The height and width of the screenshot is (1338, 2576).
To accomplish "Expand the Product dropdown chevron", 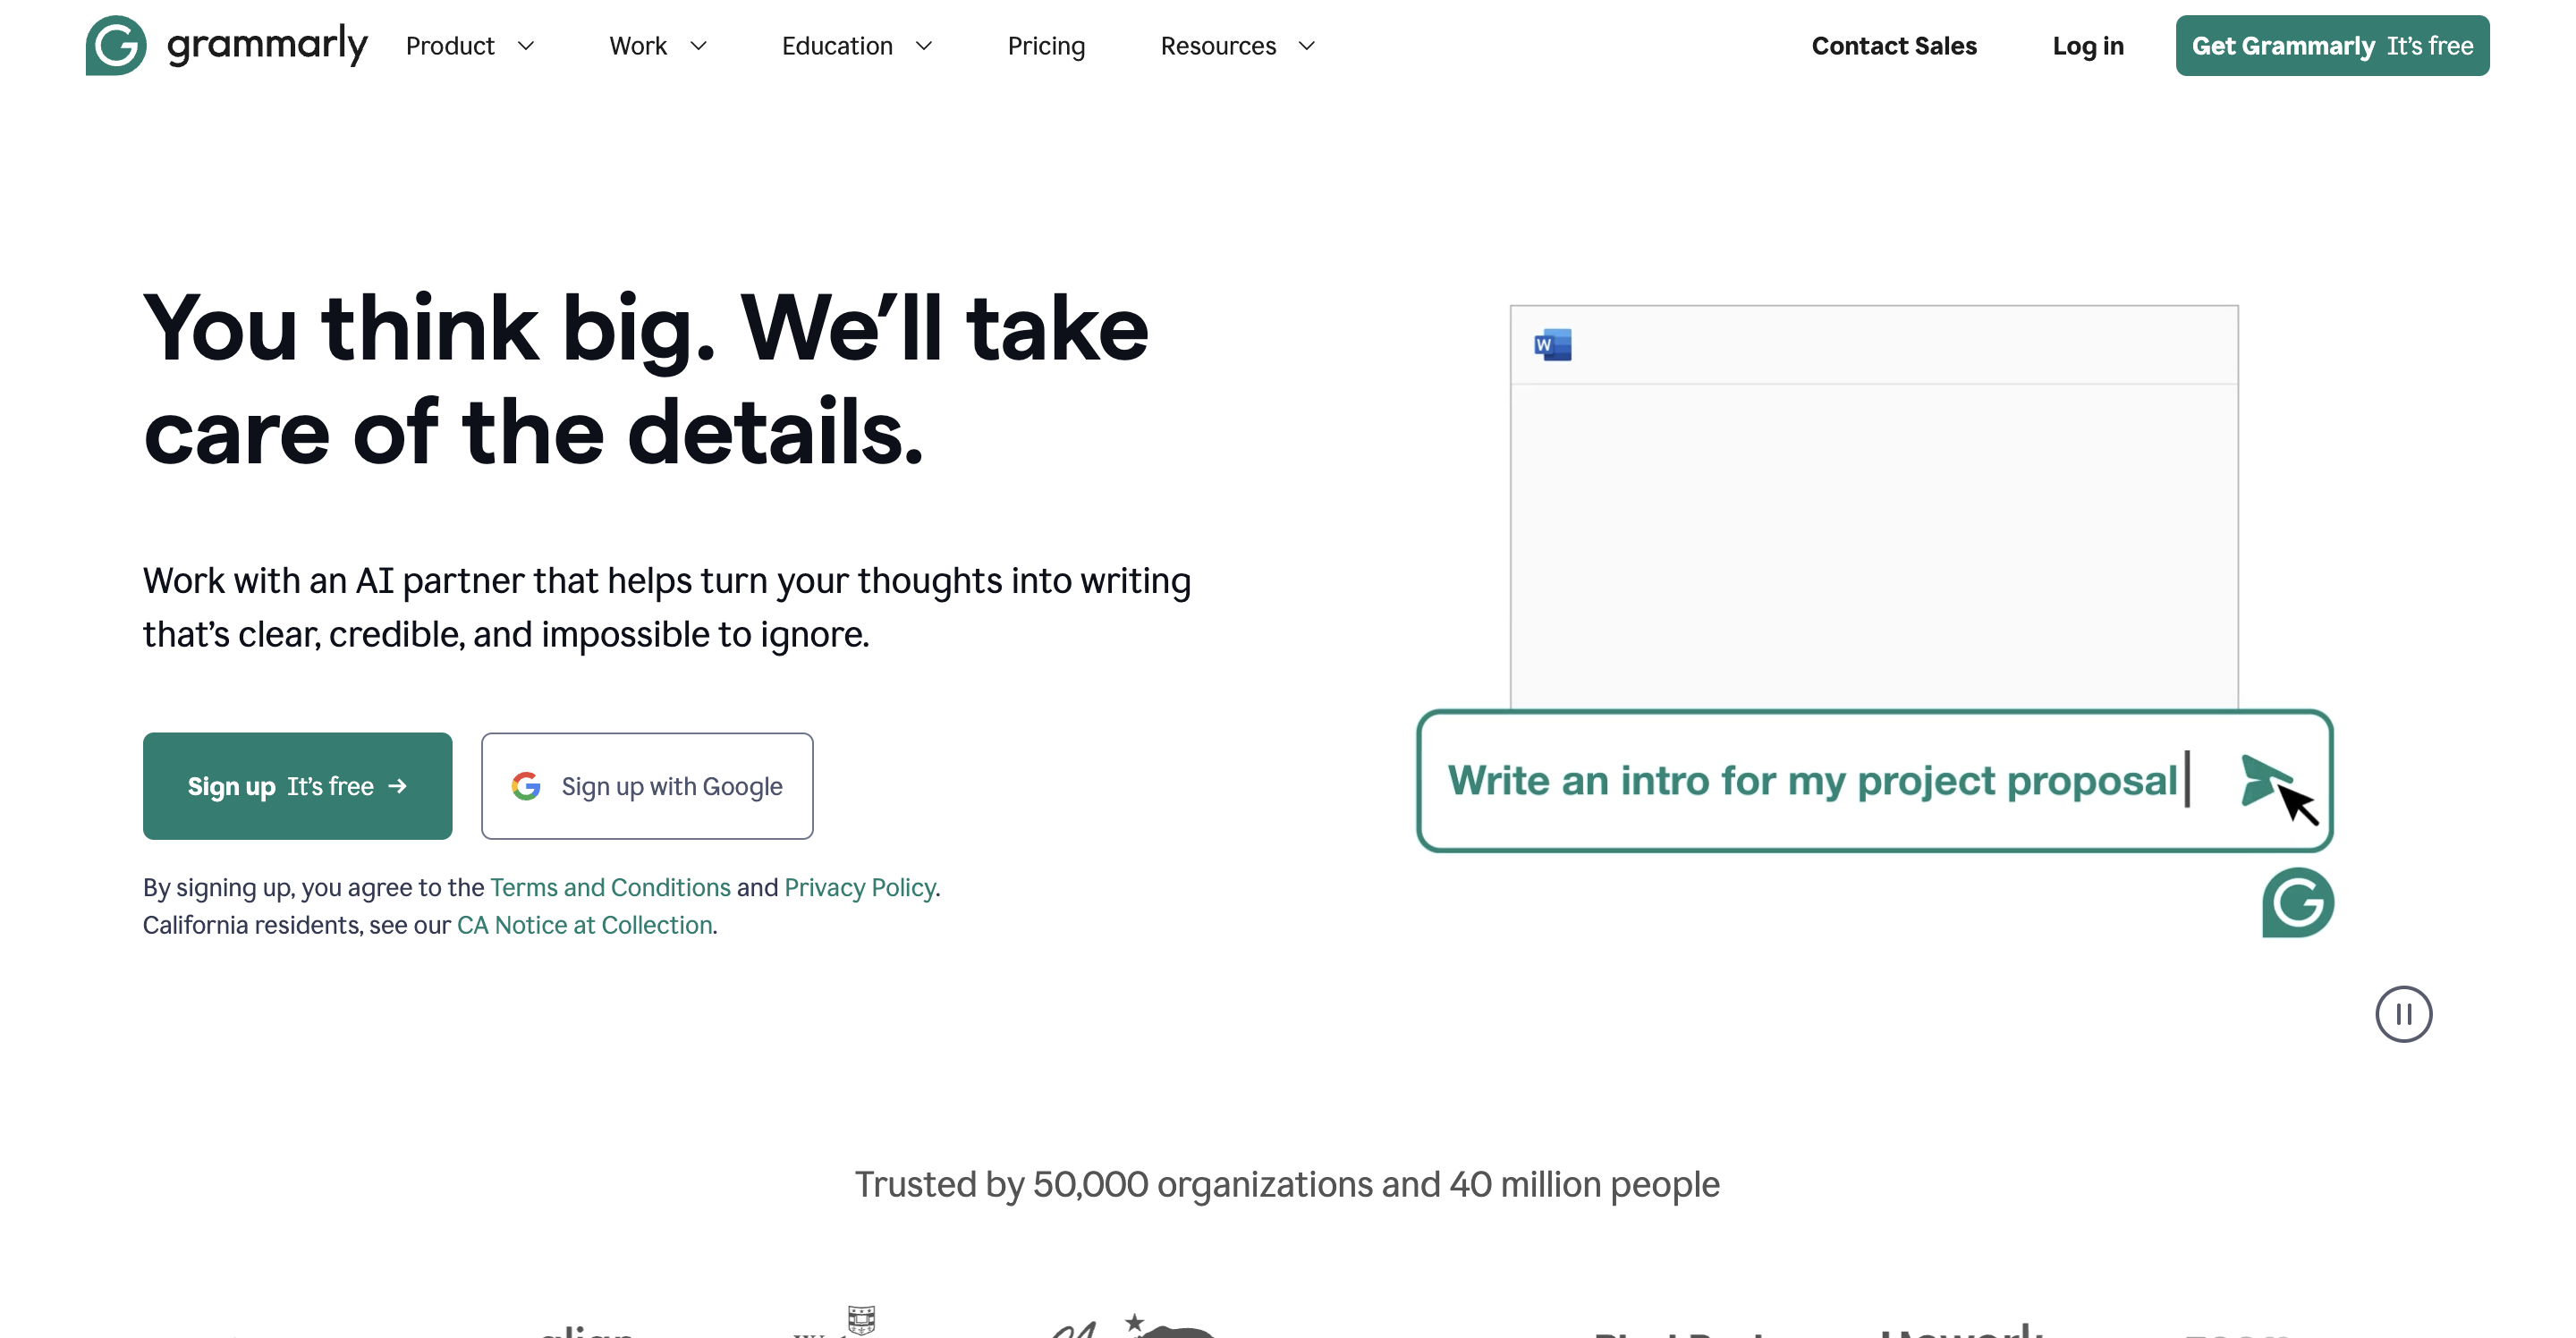I will click(526, 46).
